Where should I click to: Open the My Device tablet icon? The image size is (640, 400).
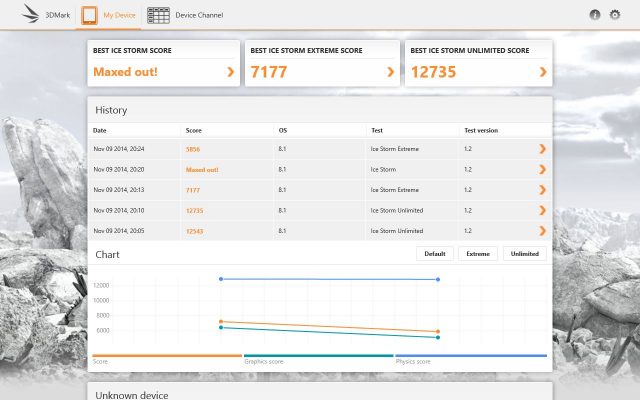(x=89, y=16)
